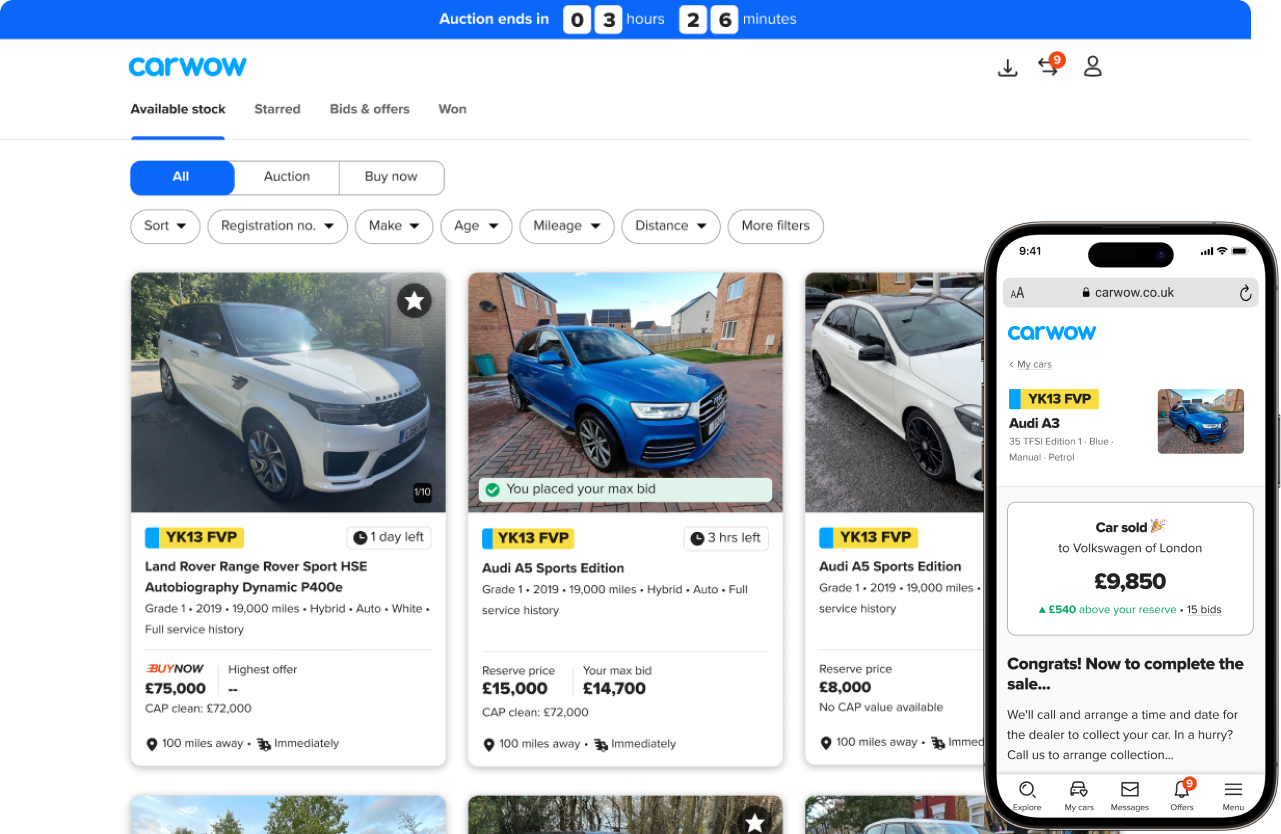Open the Registration no. dropdown
The width and height of the screenshot is (1281, 834).
coord(278,226)
